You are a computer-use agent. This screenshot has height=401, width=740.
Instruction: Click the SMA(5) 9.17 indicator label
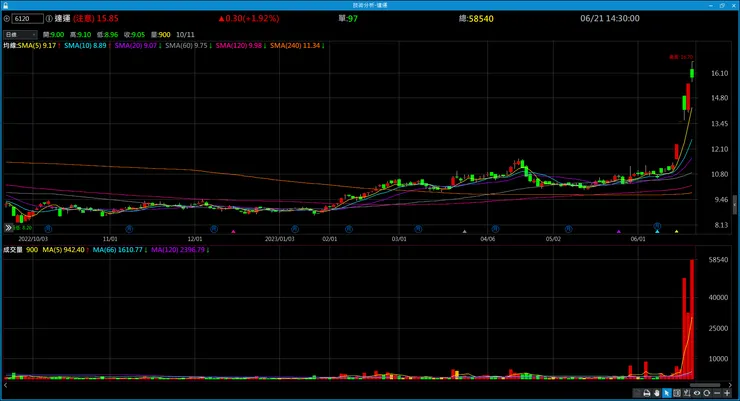(x=39, y=46)
